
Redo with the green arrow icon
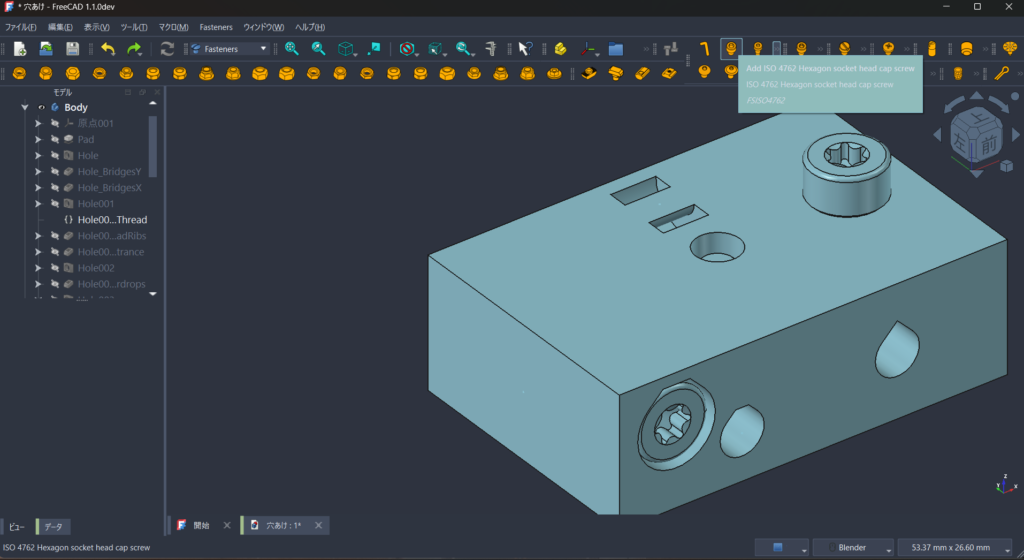(134, 49)
